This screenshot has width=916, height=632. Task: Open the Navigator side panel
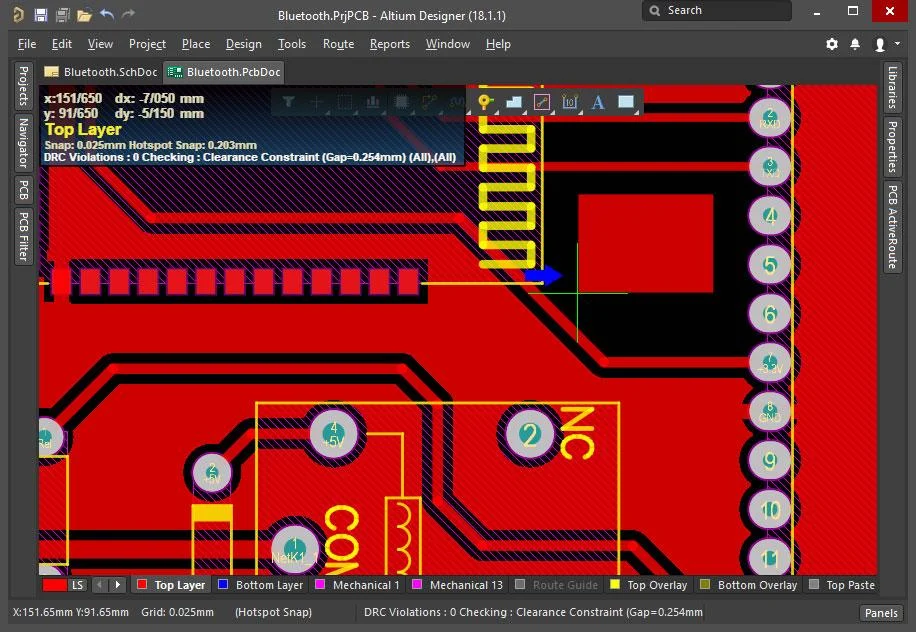[23, 143]
